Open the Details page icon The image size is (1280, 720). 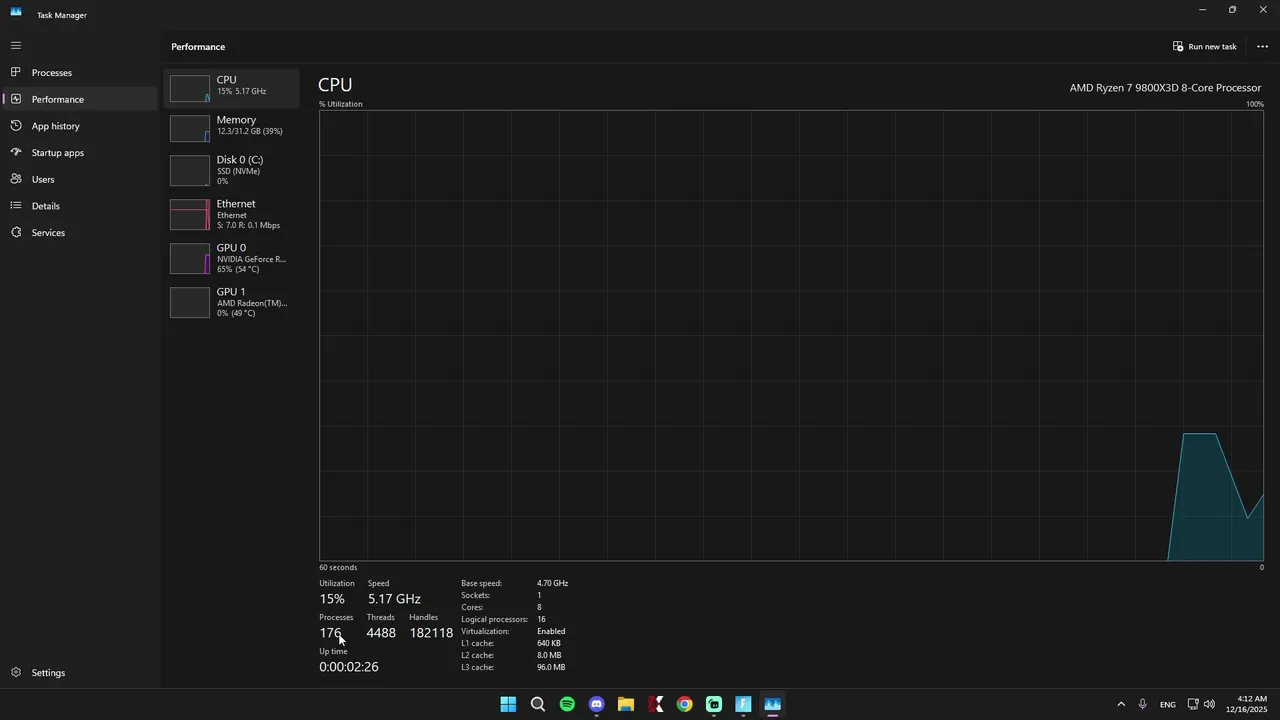click(x=15, y=206)
